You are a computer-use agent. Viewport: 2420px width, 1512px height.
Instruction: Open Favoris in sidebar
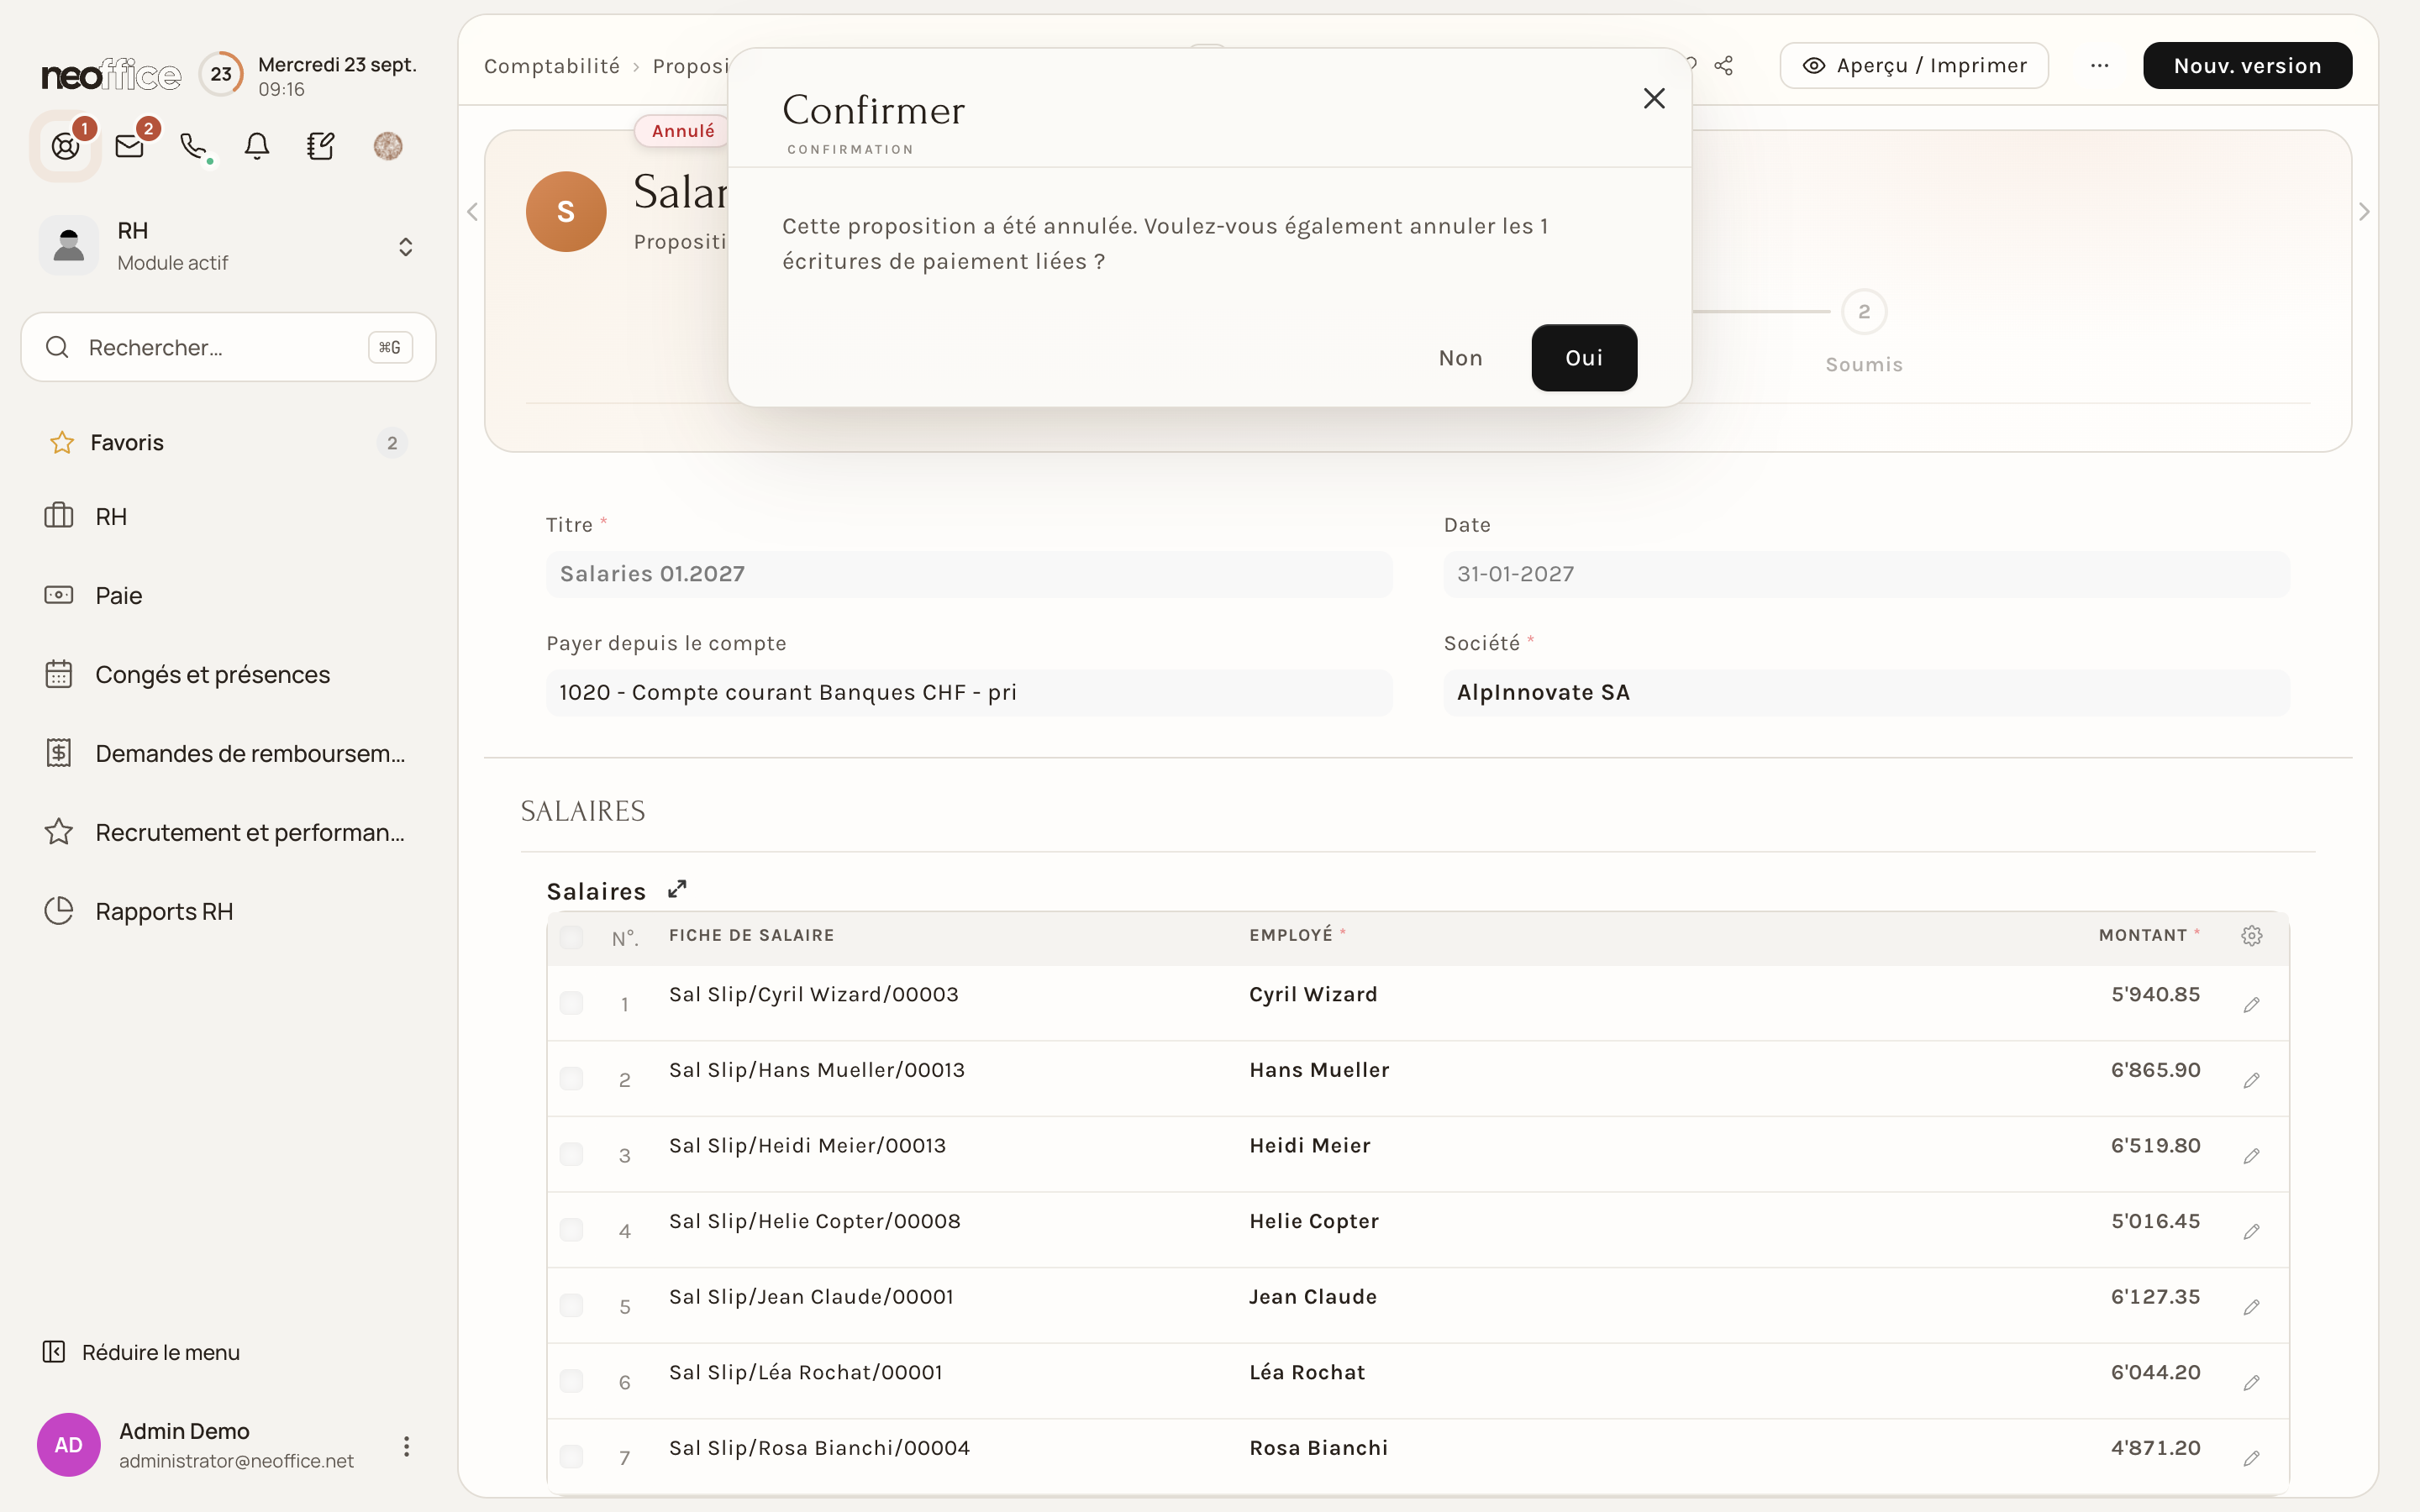tap(228, 442)
